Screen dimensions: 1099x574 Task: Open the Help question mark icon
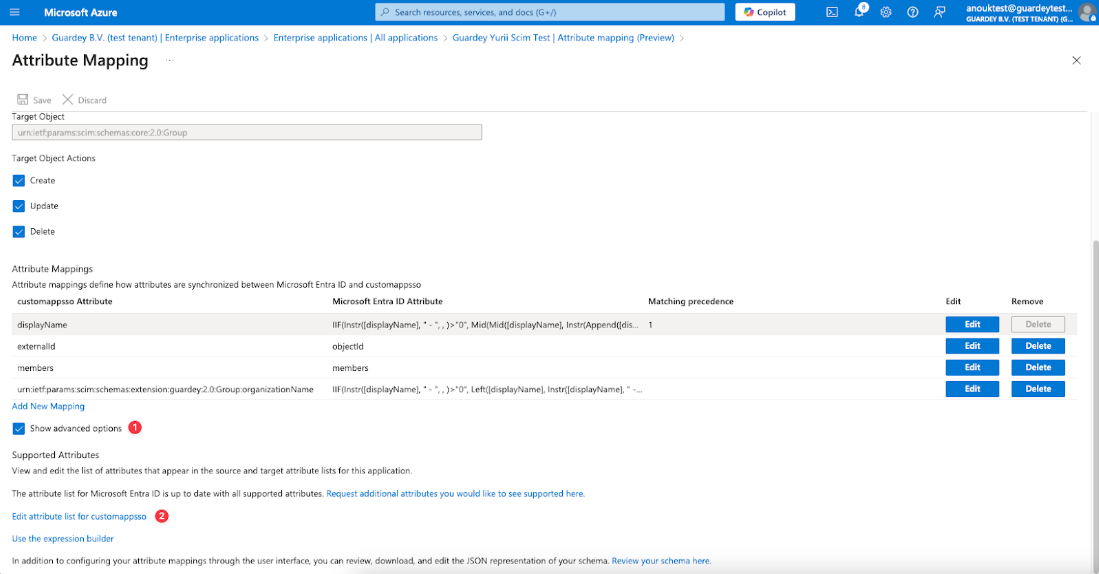click(912, 12)
